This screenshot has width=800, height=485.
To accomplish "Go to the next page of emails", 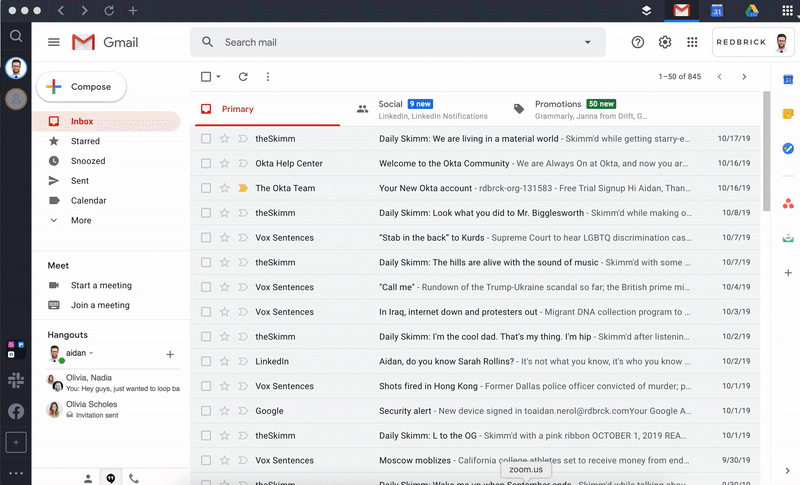I will pos(744,76).
